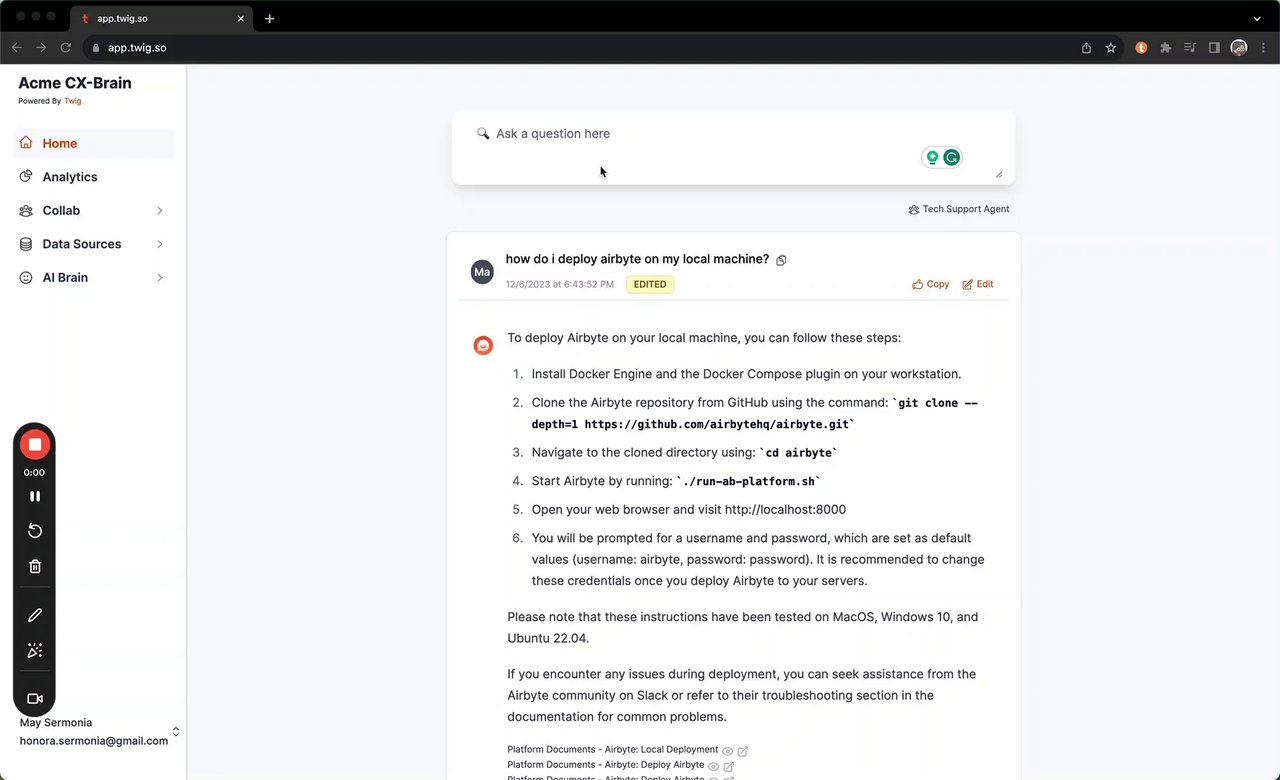Image resolution: width=1280 pixels, height=780 pixels.
Task: Stop the screen recording with the red button
Action: pos(35,445)
